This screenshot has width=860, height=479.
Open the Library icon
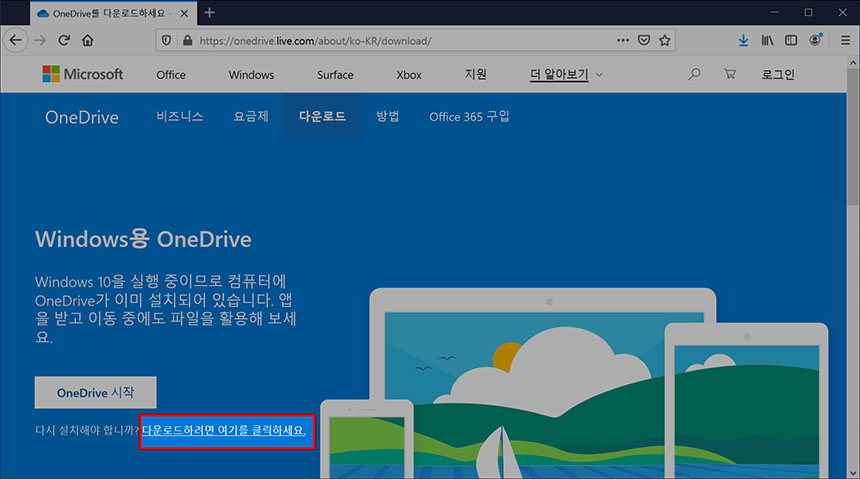pyautogui.click(x=767, y=41)
